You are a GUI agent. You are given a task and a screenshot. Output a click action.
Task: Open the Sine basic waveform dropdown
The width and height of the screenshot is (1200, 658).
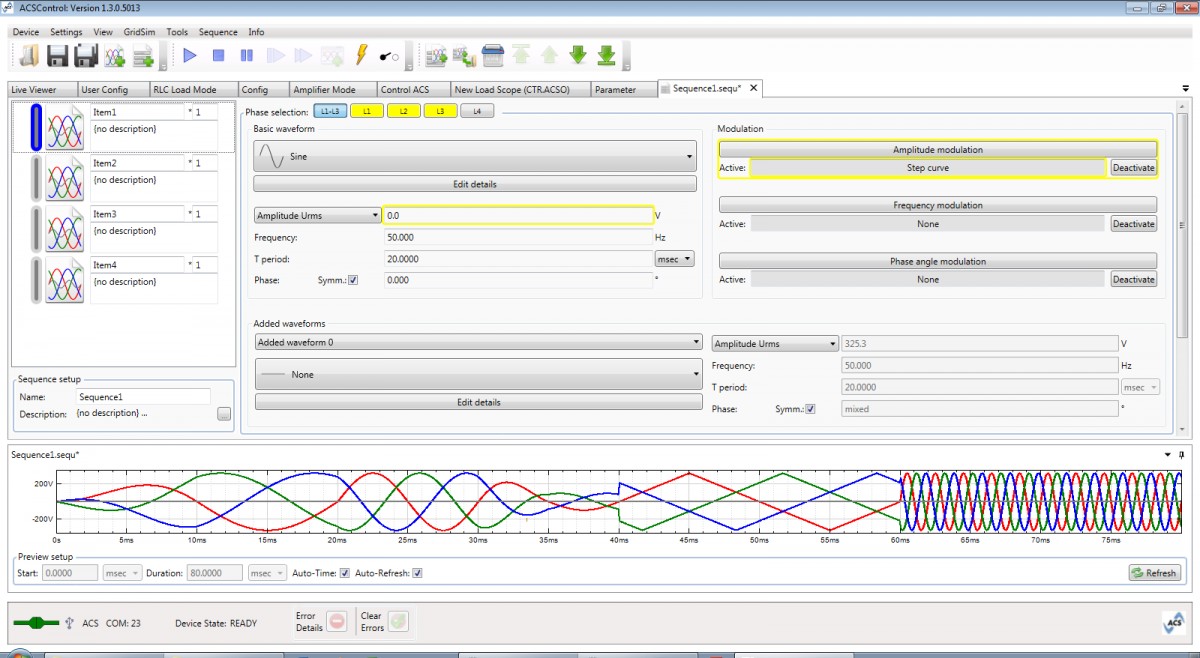pyautogui.click(x=475, y=156)
